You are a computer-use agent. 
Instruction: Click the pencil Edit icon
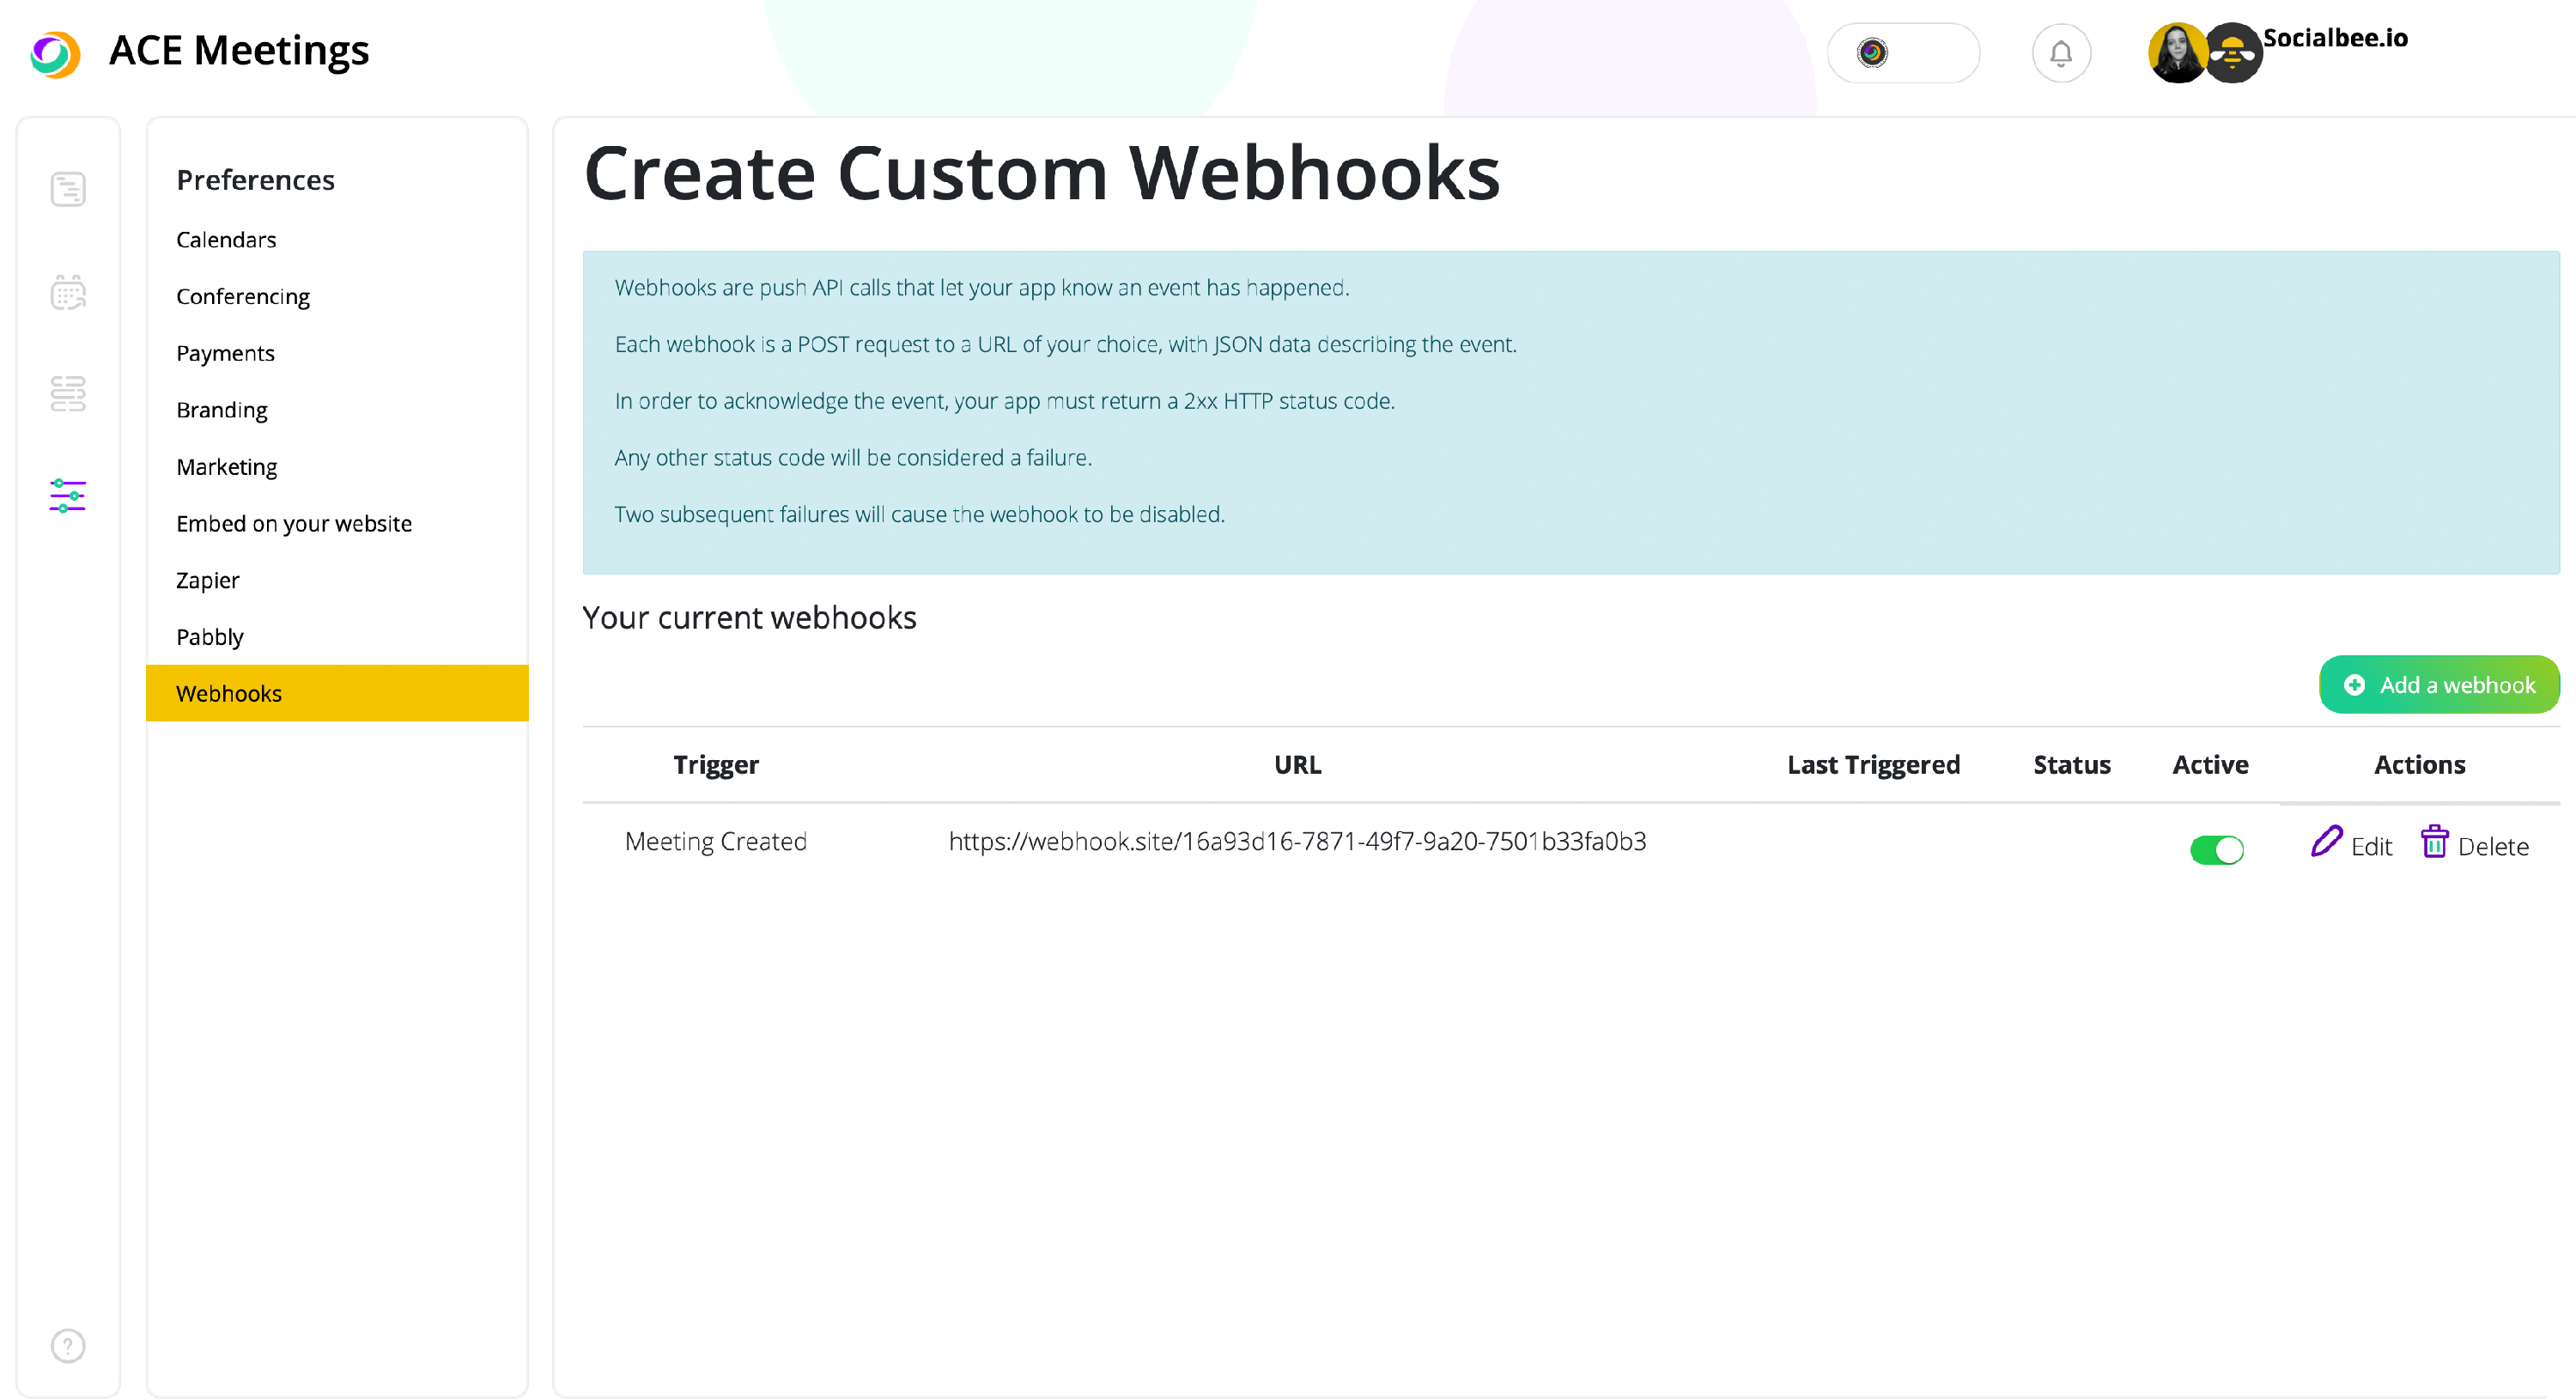pyautogui.click(x=2326, y=842)
